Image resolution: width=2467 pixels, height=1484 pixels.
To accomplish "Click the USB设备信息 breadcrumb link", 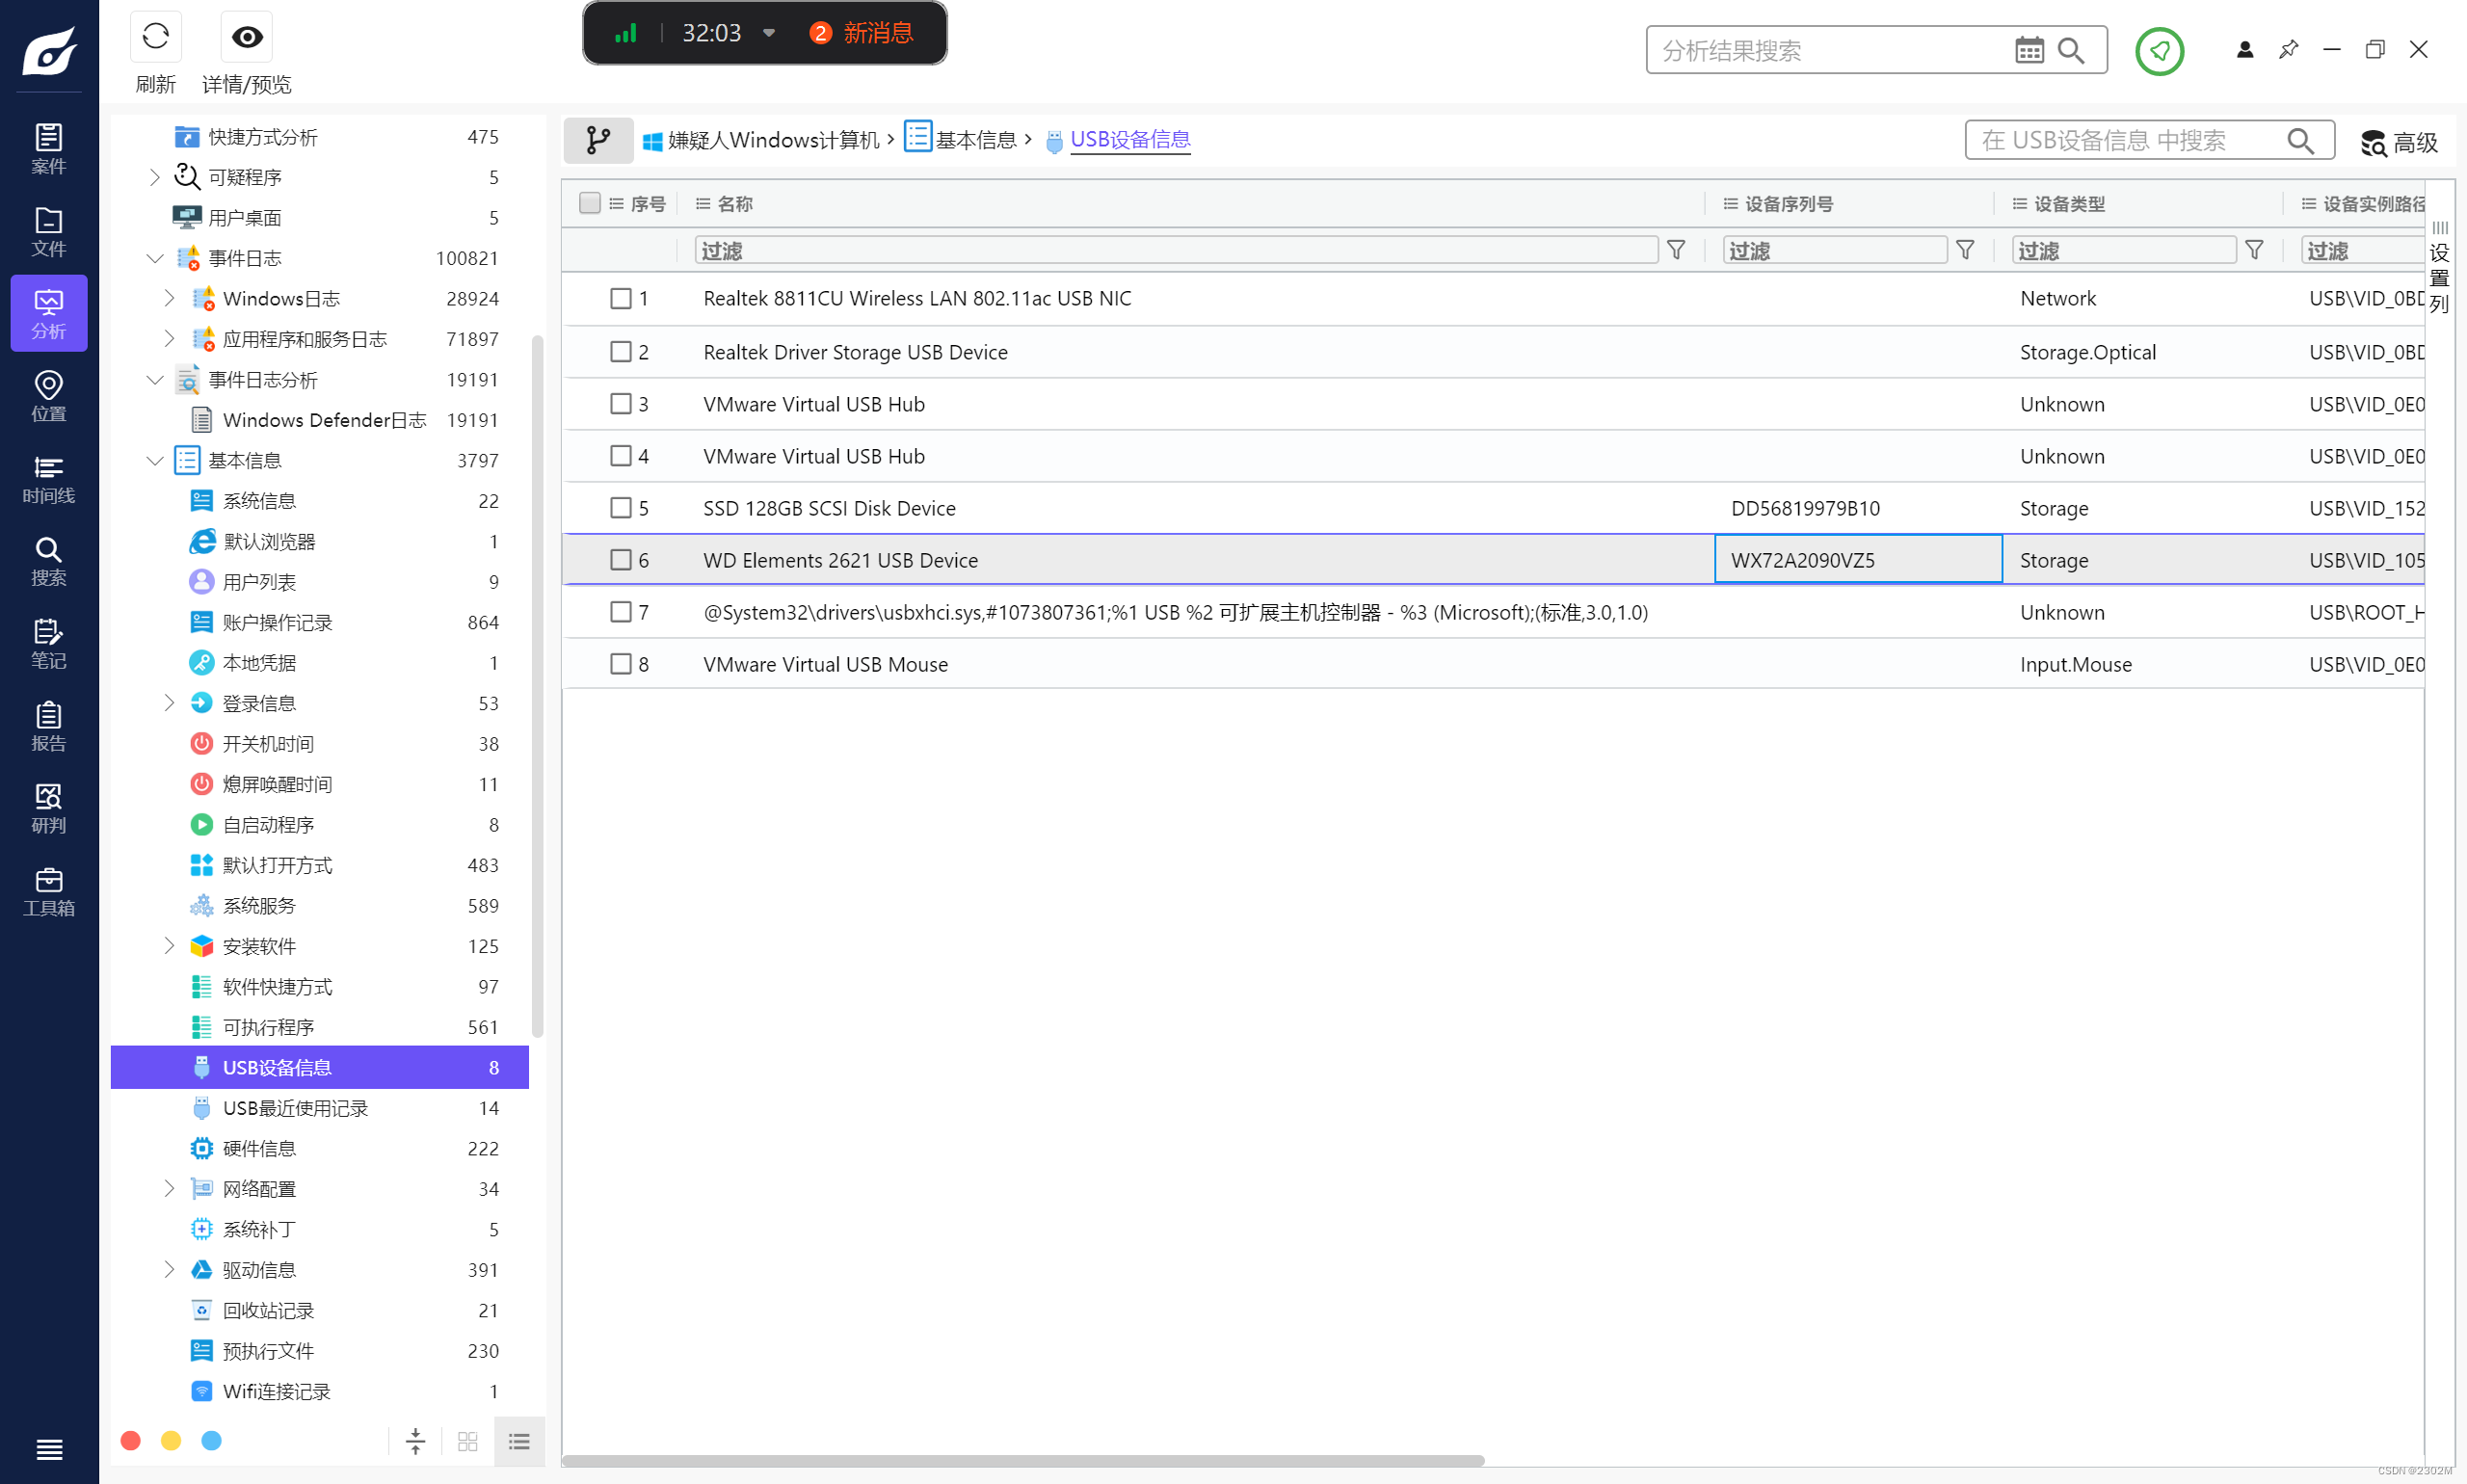I will (1130, 140).
